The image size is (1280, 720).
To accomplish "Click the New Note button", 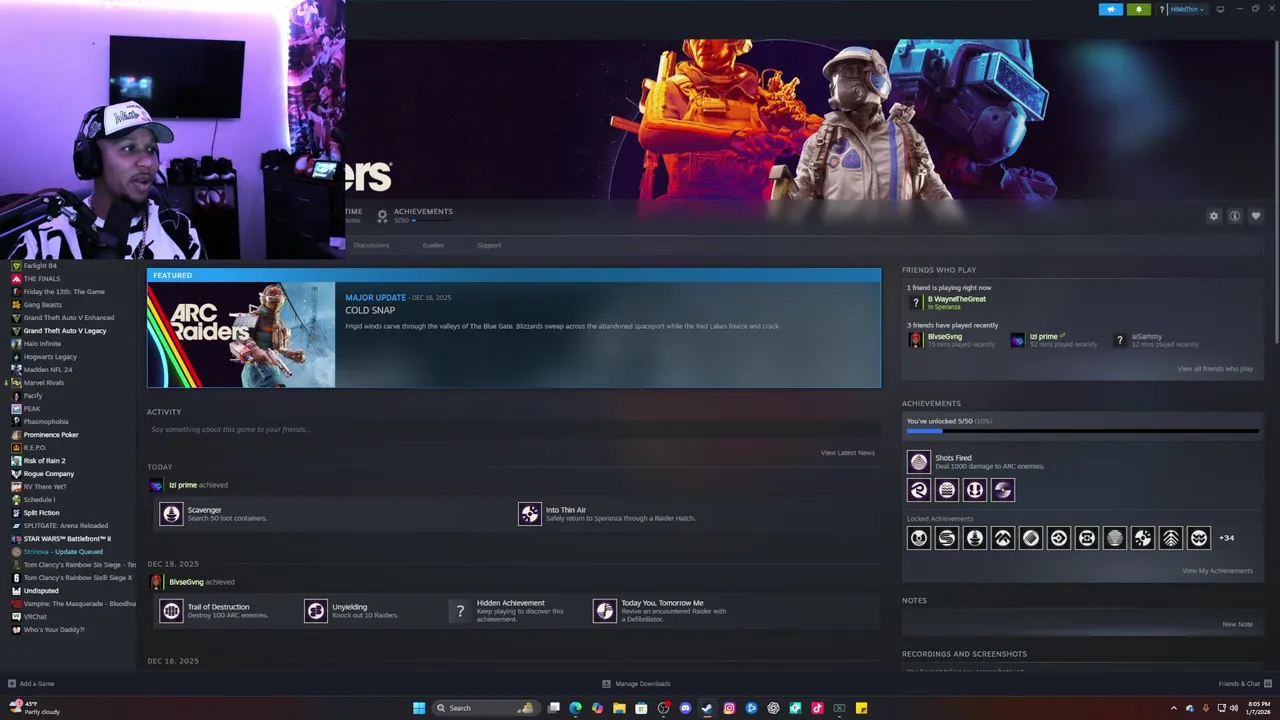I will pos(1237,624).
